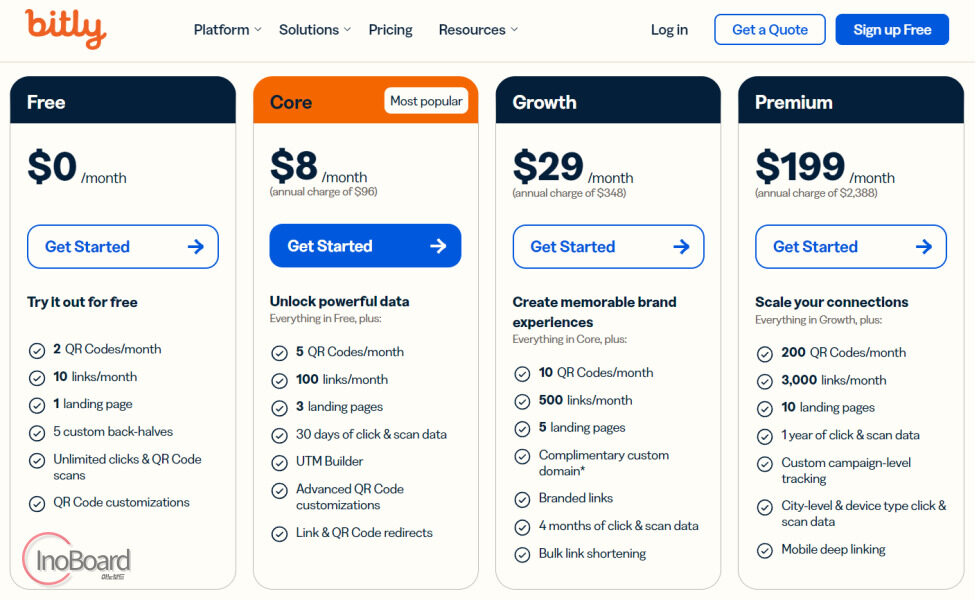Viewport: 978px width, 600px height.
Task: Click the Growth plan header
Action: (608, 100)
